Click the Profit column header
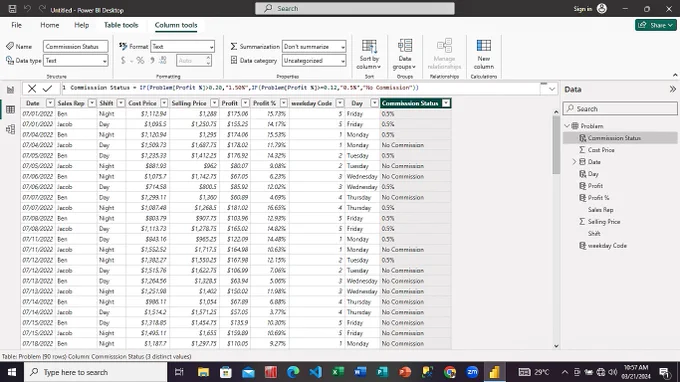The image size is (680, 382). (229, 103)
